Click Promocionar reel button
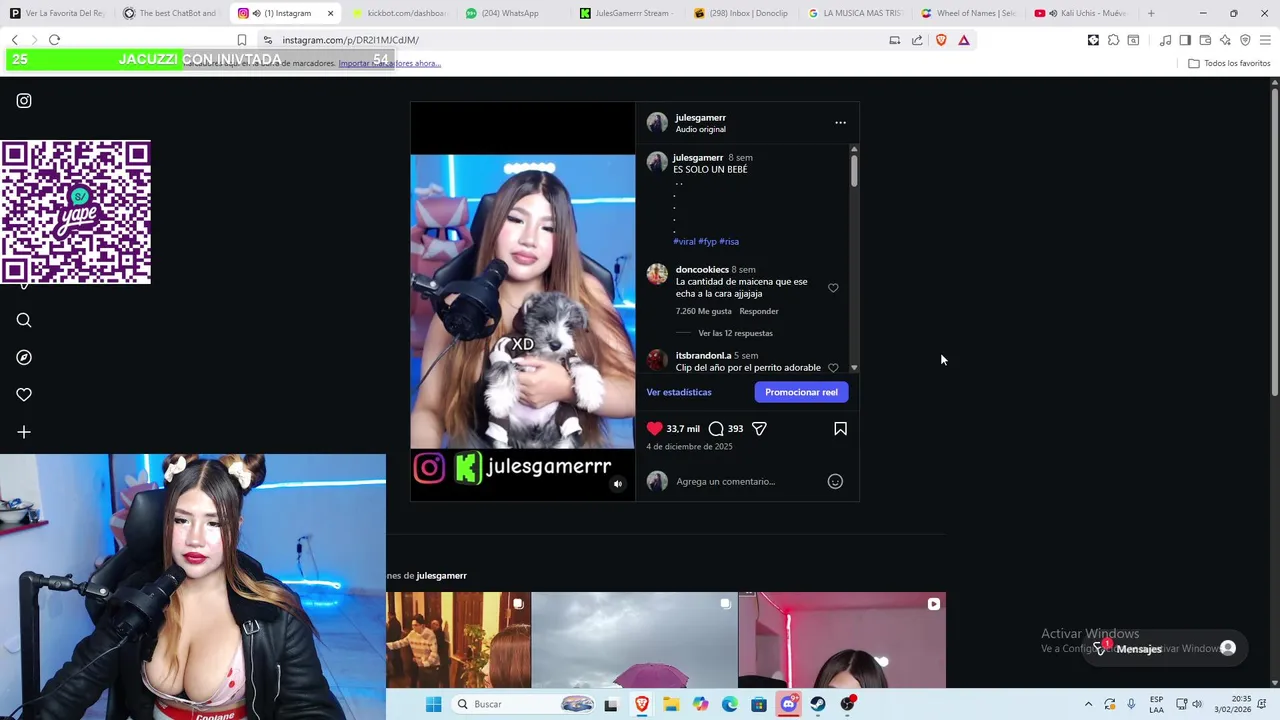The image size is (1280, 720). coord(801,392)
